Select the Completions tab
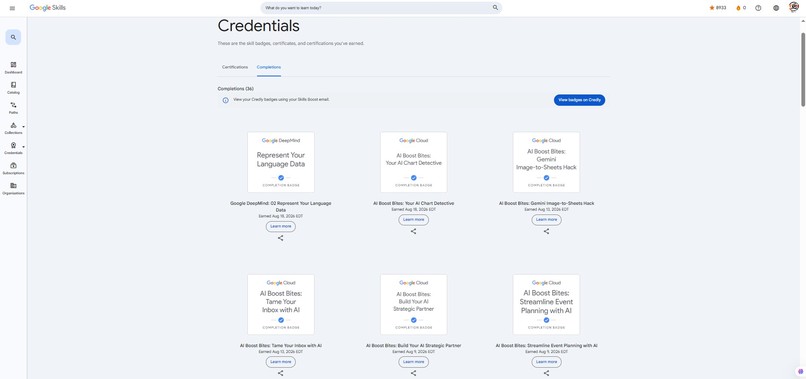 (269, 67)
